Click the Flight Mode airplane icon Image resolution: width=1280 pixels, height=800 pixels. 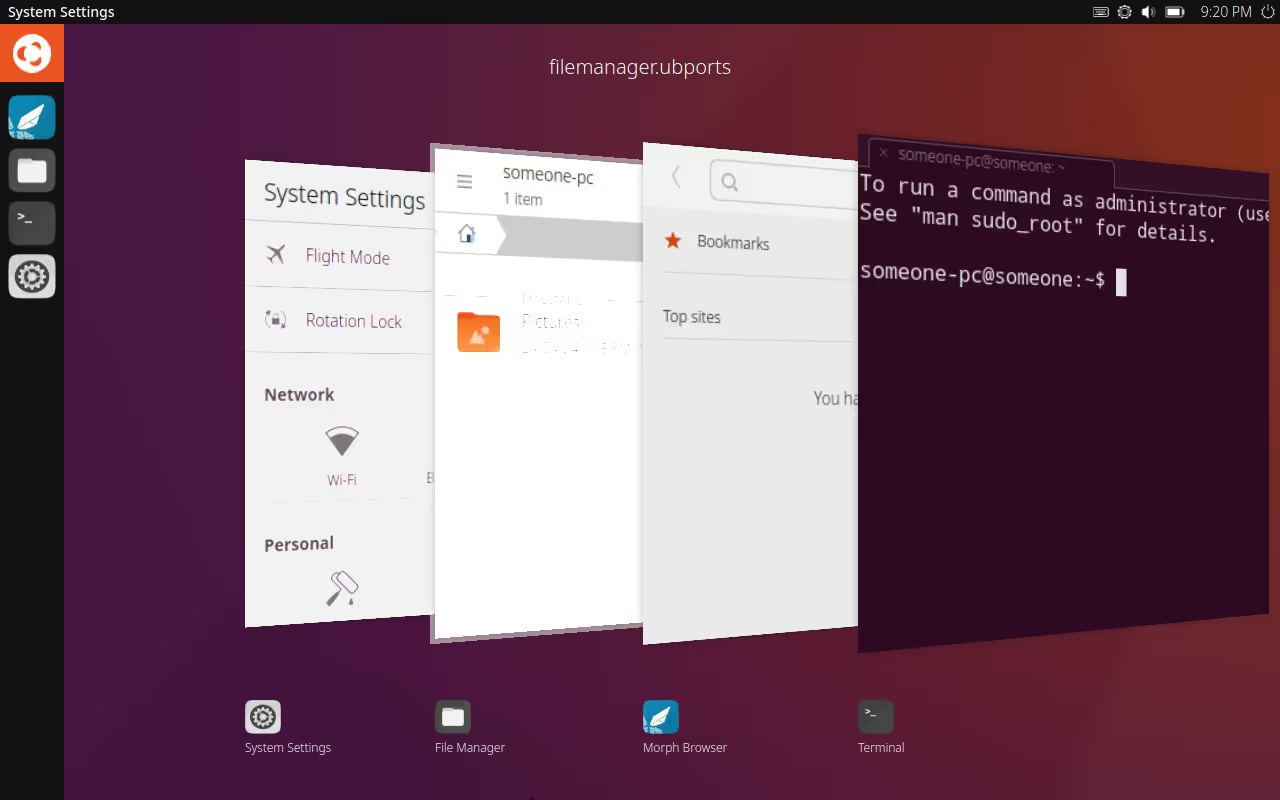pyautogui.click(x=276, y=254)
